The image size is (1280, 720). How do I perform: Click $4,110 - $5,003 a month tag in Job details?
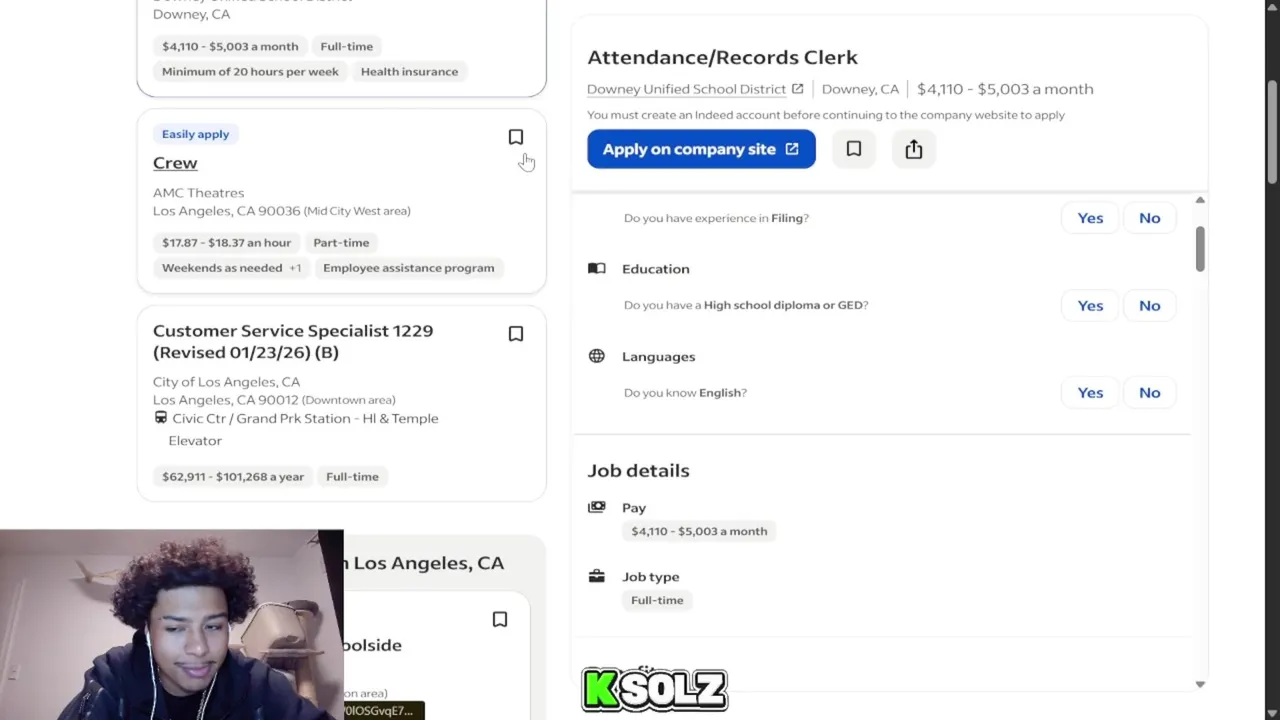[x=699, y=531]
